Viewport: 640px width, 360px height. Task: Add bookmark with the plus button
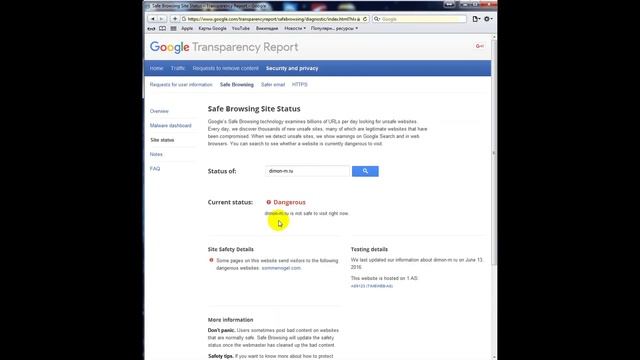click(x=175, y=19)
